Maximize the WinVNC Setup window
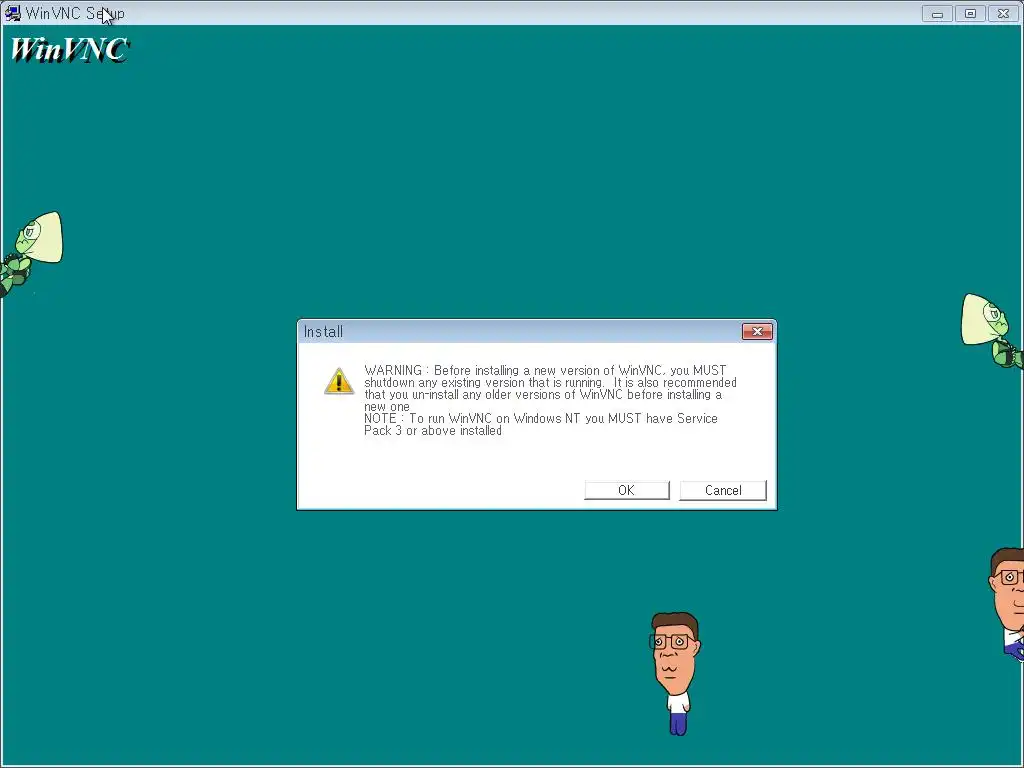 (970, 13)
